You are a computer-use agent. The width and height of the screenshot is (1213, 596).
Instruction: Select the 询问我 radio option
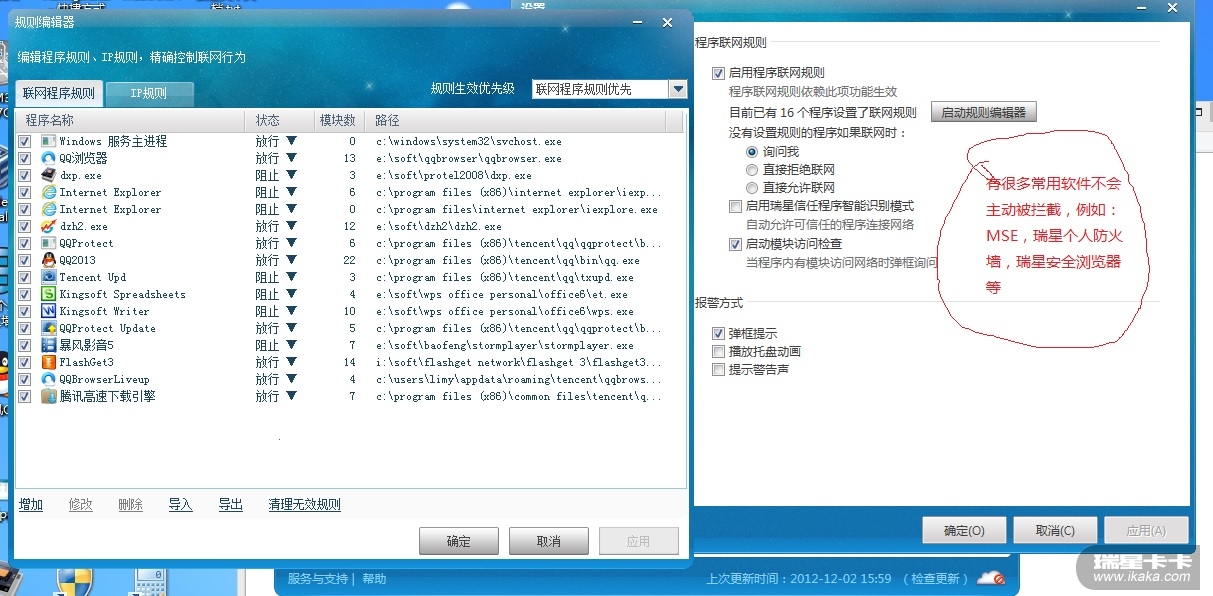pyautogui.click(x=752, y=152)
